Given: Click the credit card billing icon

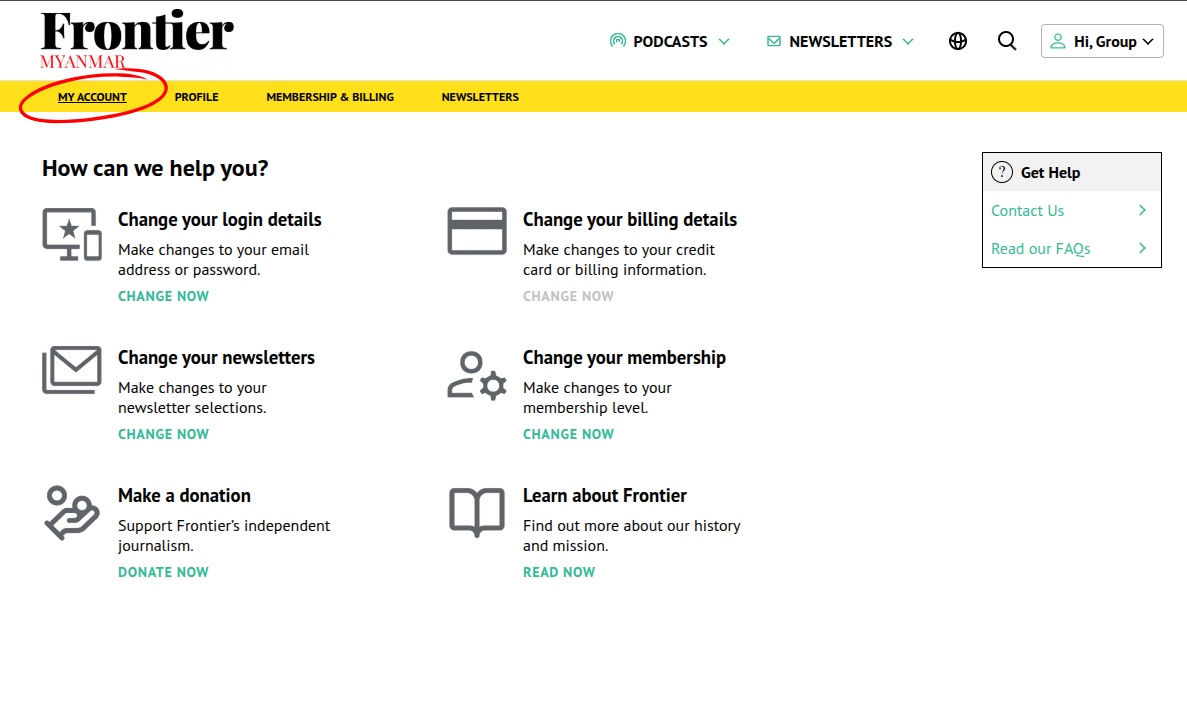Looking at the screenshot, I should point(477,232).
